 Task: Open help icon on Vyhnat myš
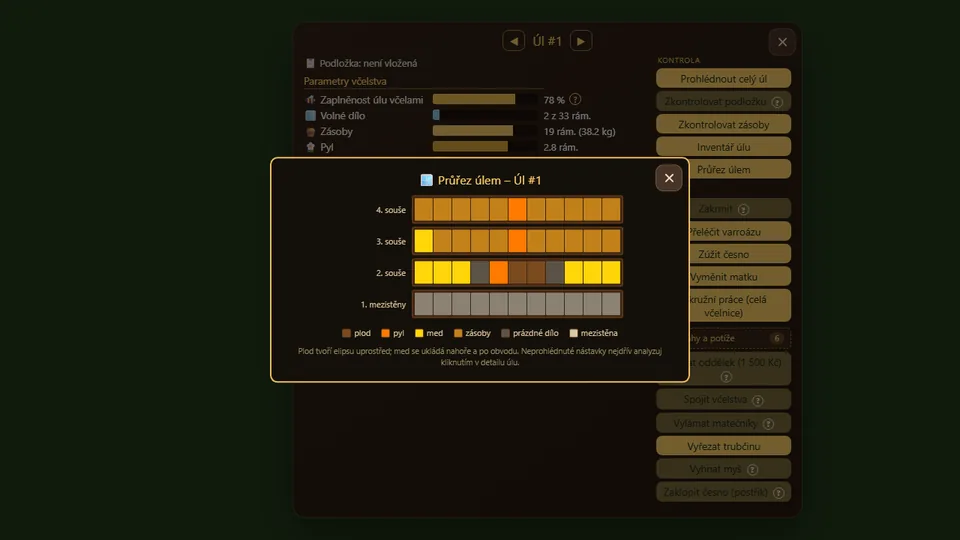coord(752,470)
